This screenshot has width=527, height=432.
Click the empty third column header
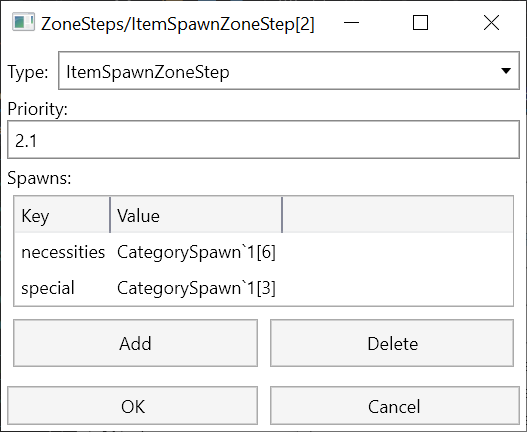[x=398, y=215]
